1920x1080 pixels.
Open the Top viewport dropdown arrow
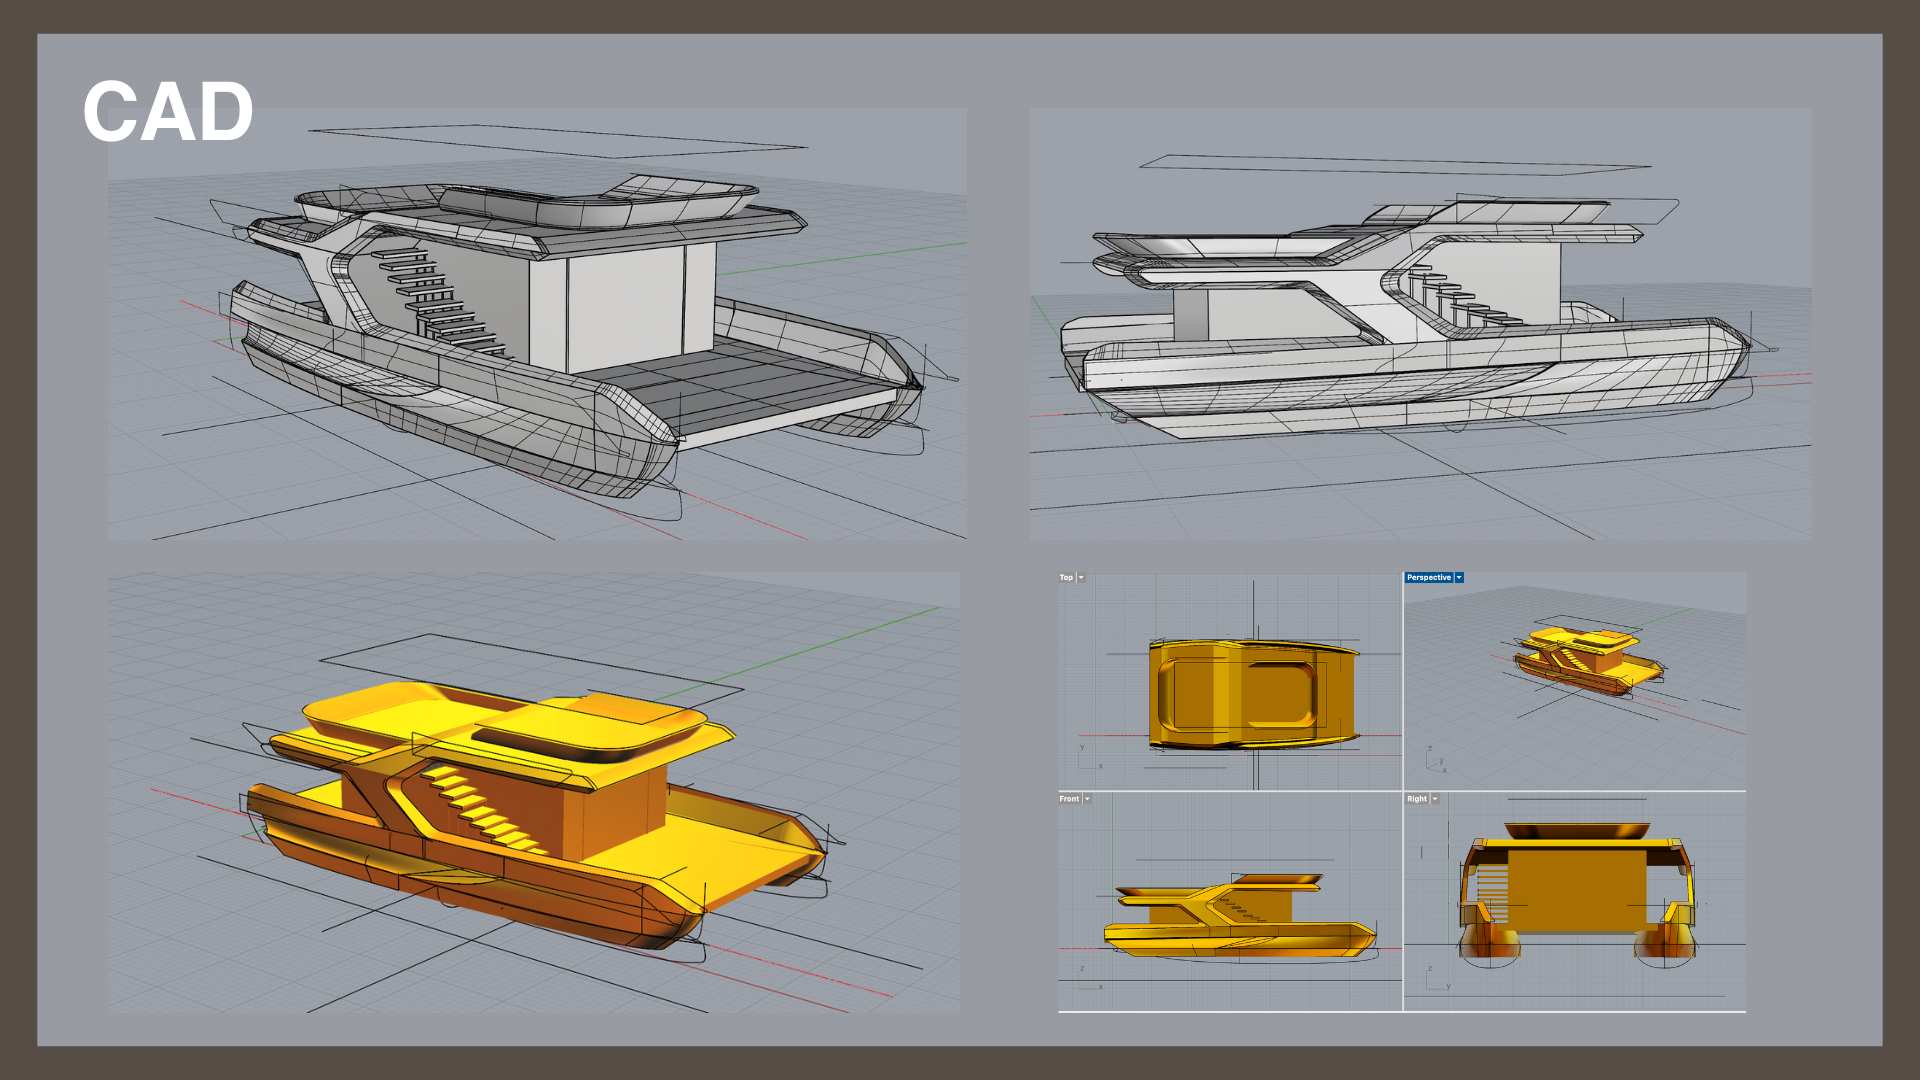click(x=1081, y=578)
